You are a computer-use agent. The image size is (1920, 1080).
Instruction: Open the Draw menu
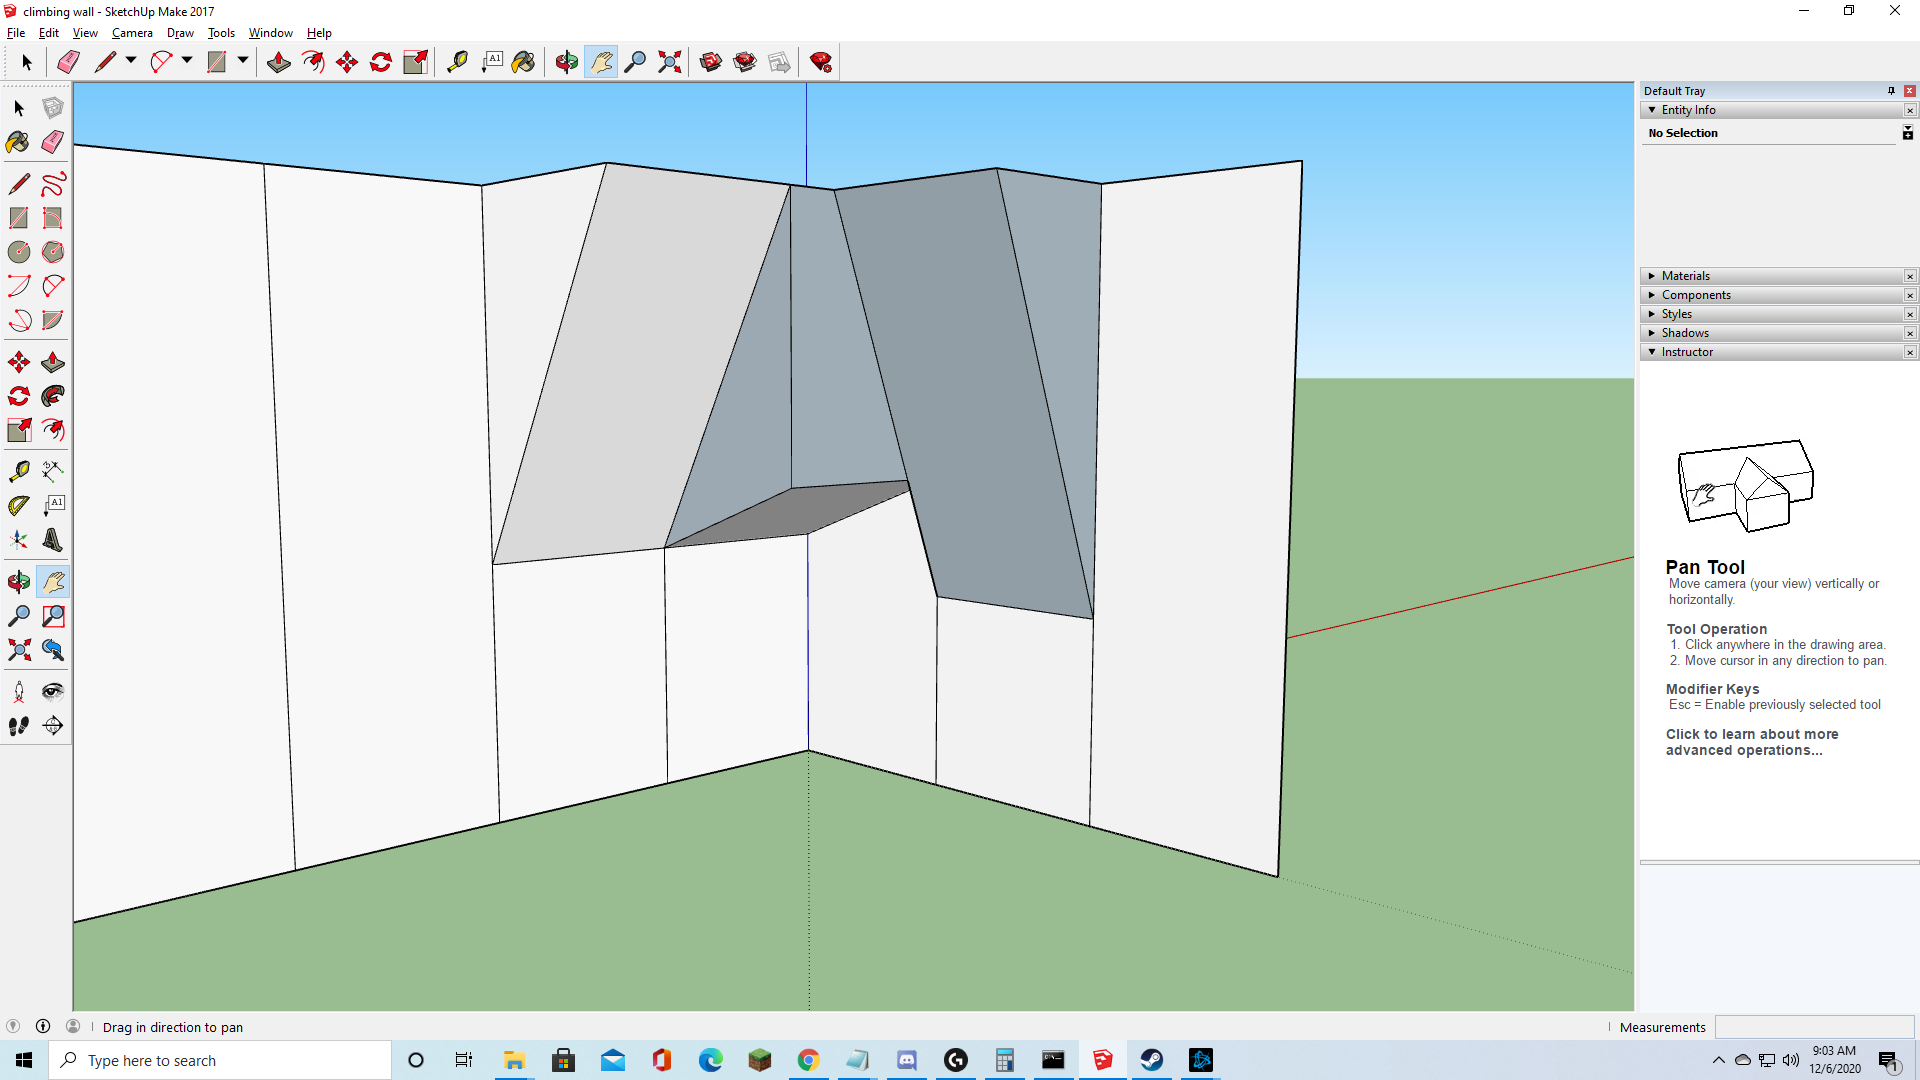pyautogui.click(x=180, y=33)
